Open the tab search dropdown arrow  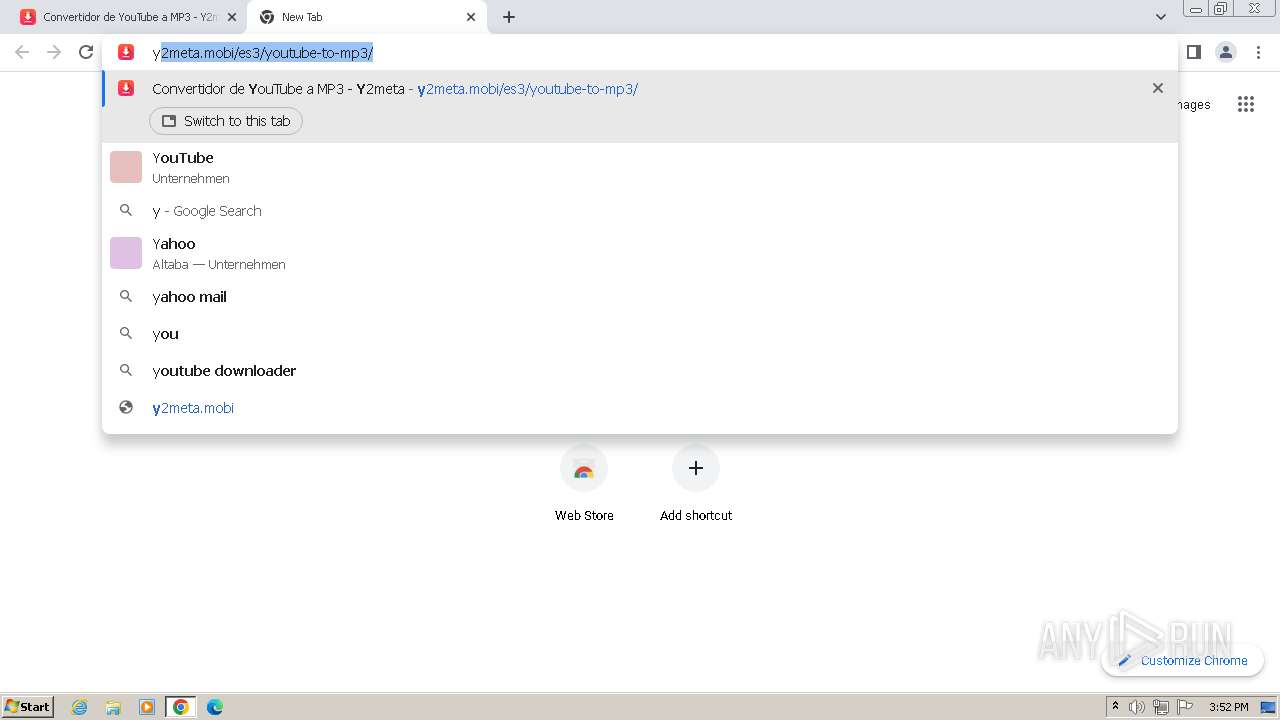pos(1160,17)
